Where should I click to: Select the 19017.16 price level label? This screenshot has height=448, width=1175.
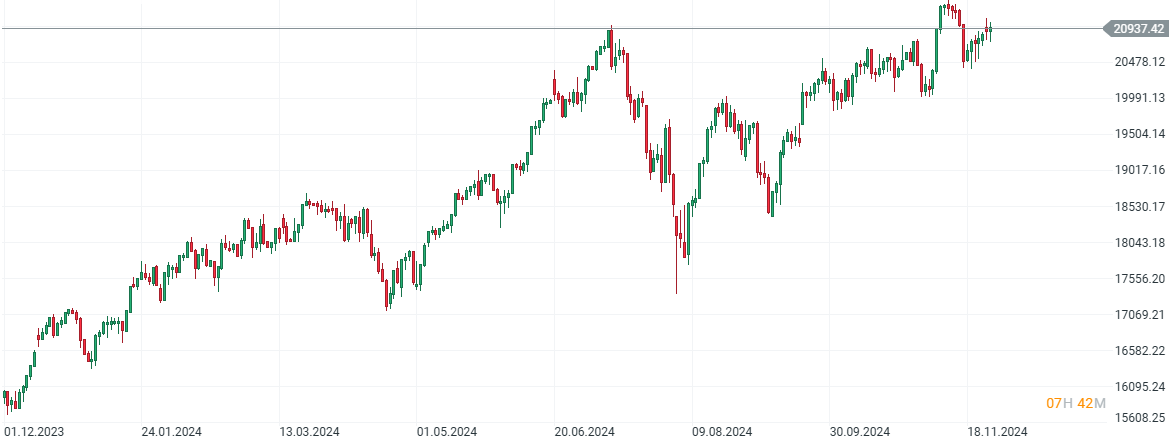1139,170
